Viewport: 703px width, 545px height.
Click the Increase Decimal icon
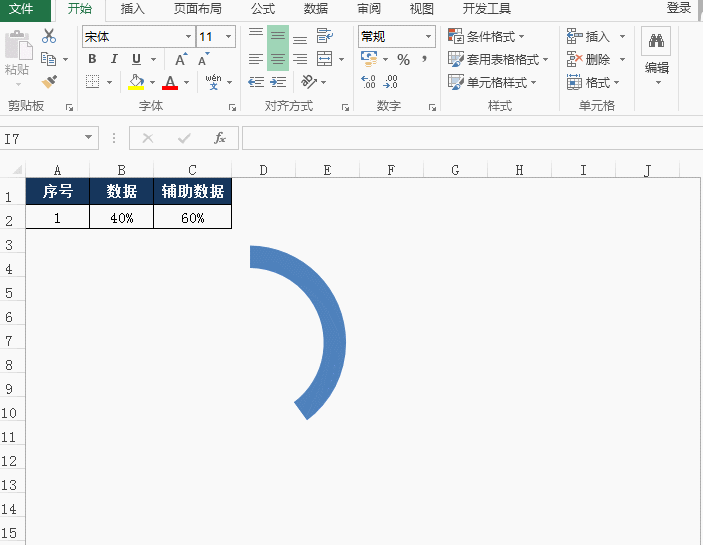tap(369, 82)
